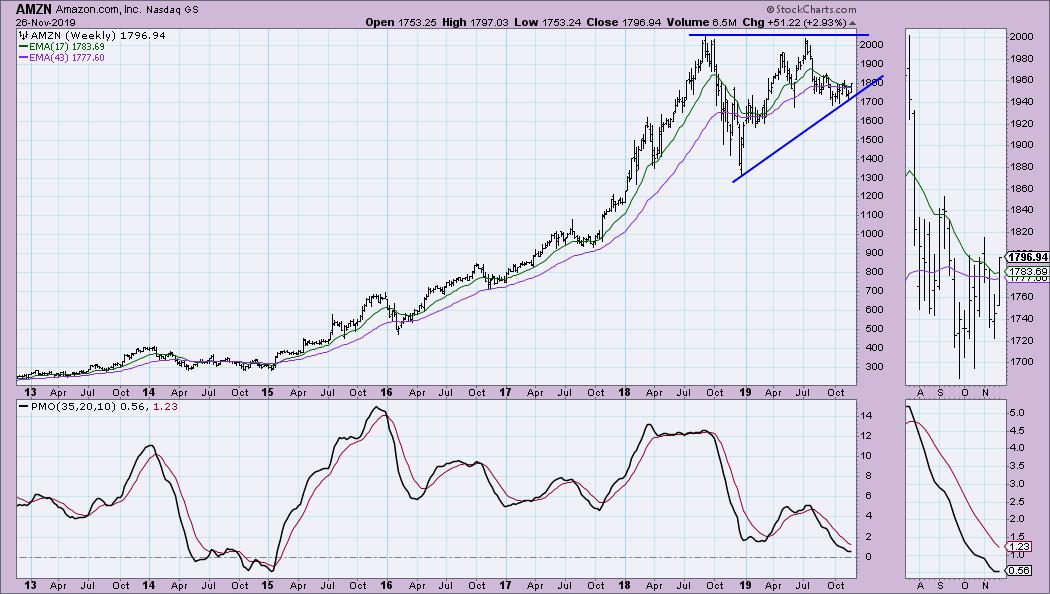
Task: Click the 5.0 level on PMO zoom axis
Action: 1017,413
